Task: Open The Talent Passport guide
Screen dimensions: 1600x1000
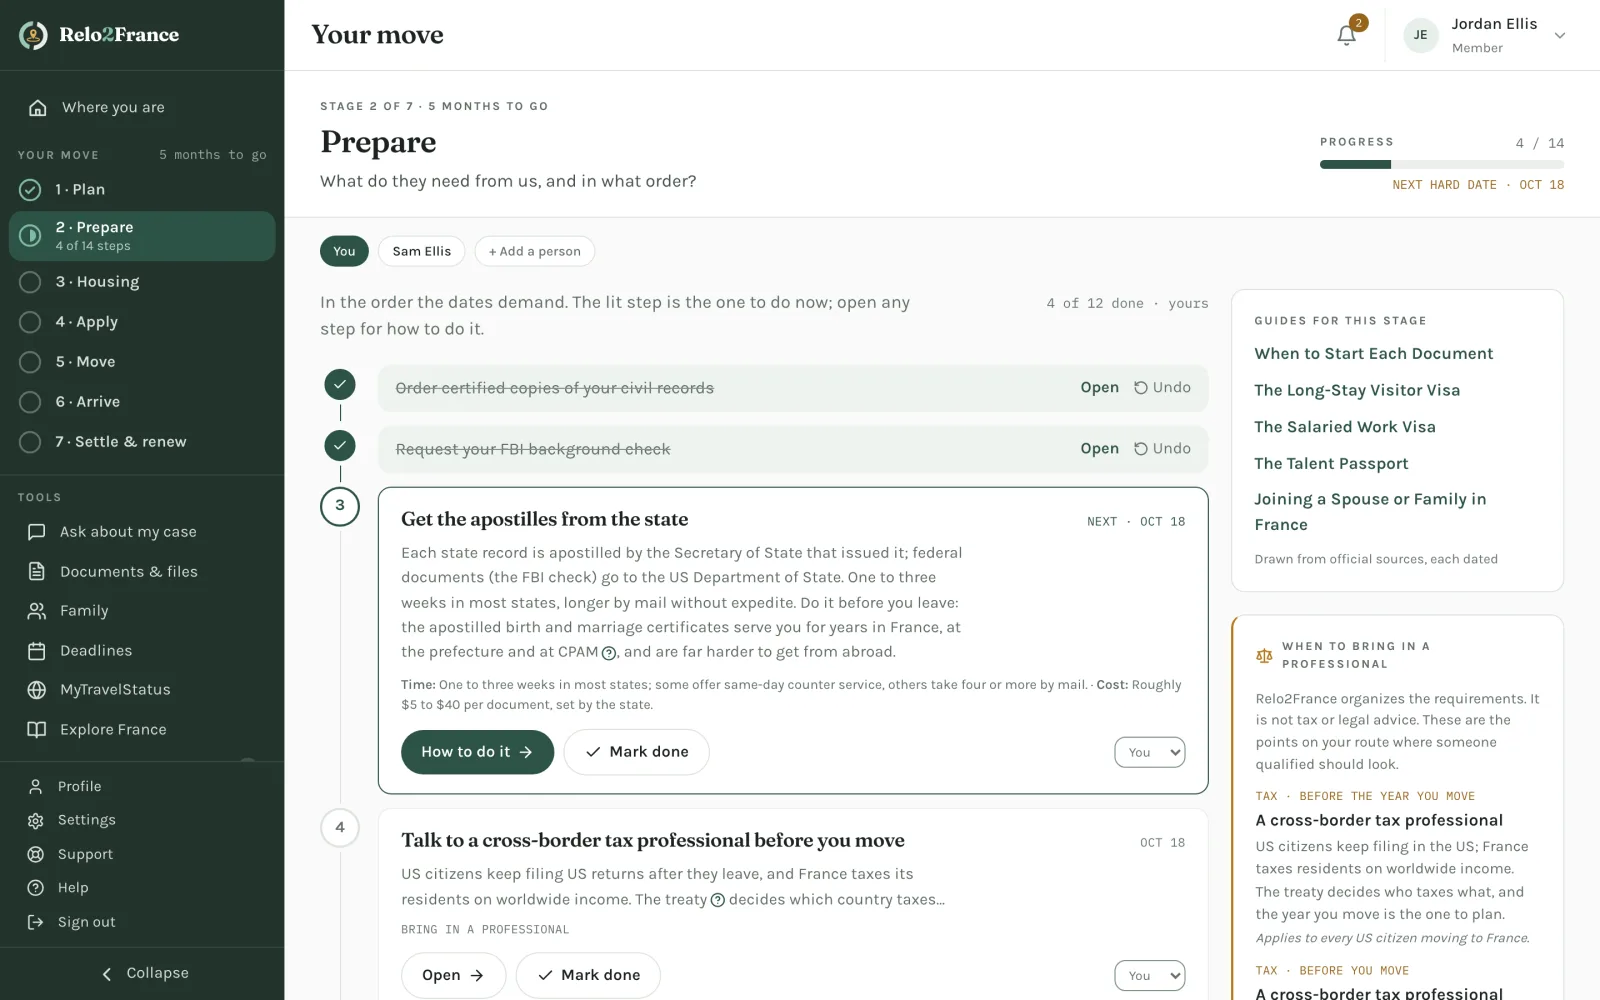Action: click(1331, 464)
